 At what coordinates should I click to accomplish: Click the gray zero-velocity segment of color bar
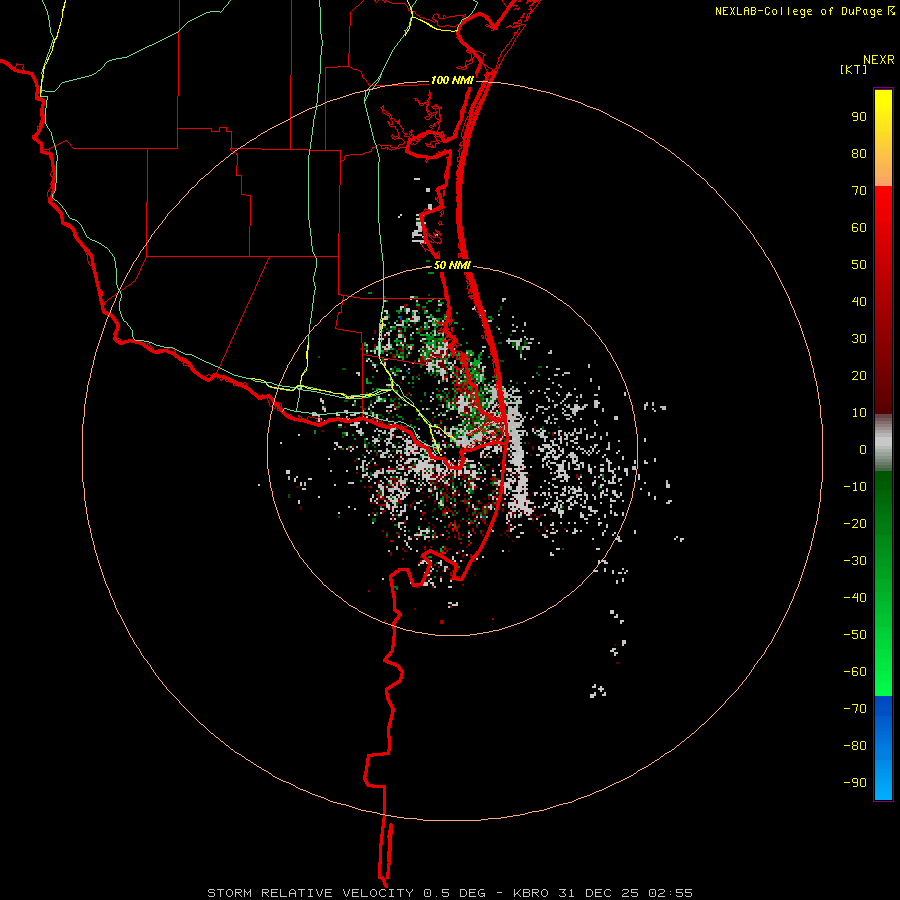[x=883, y=442]
